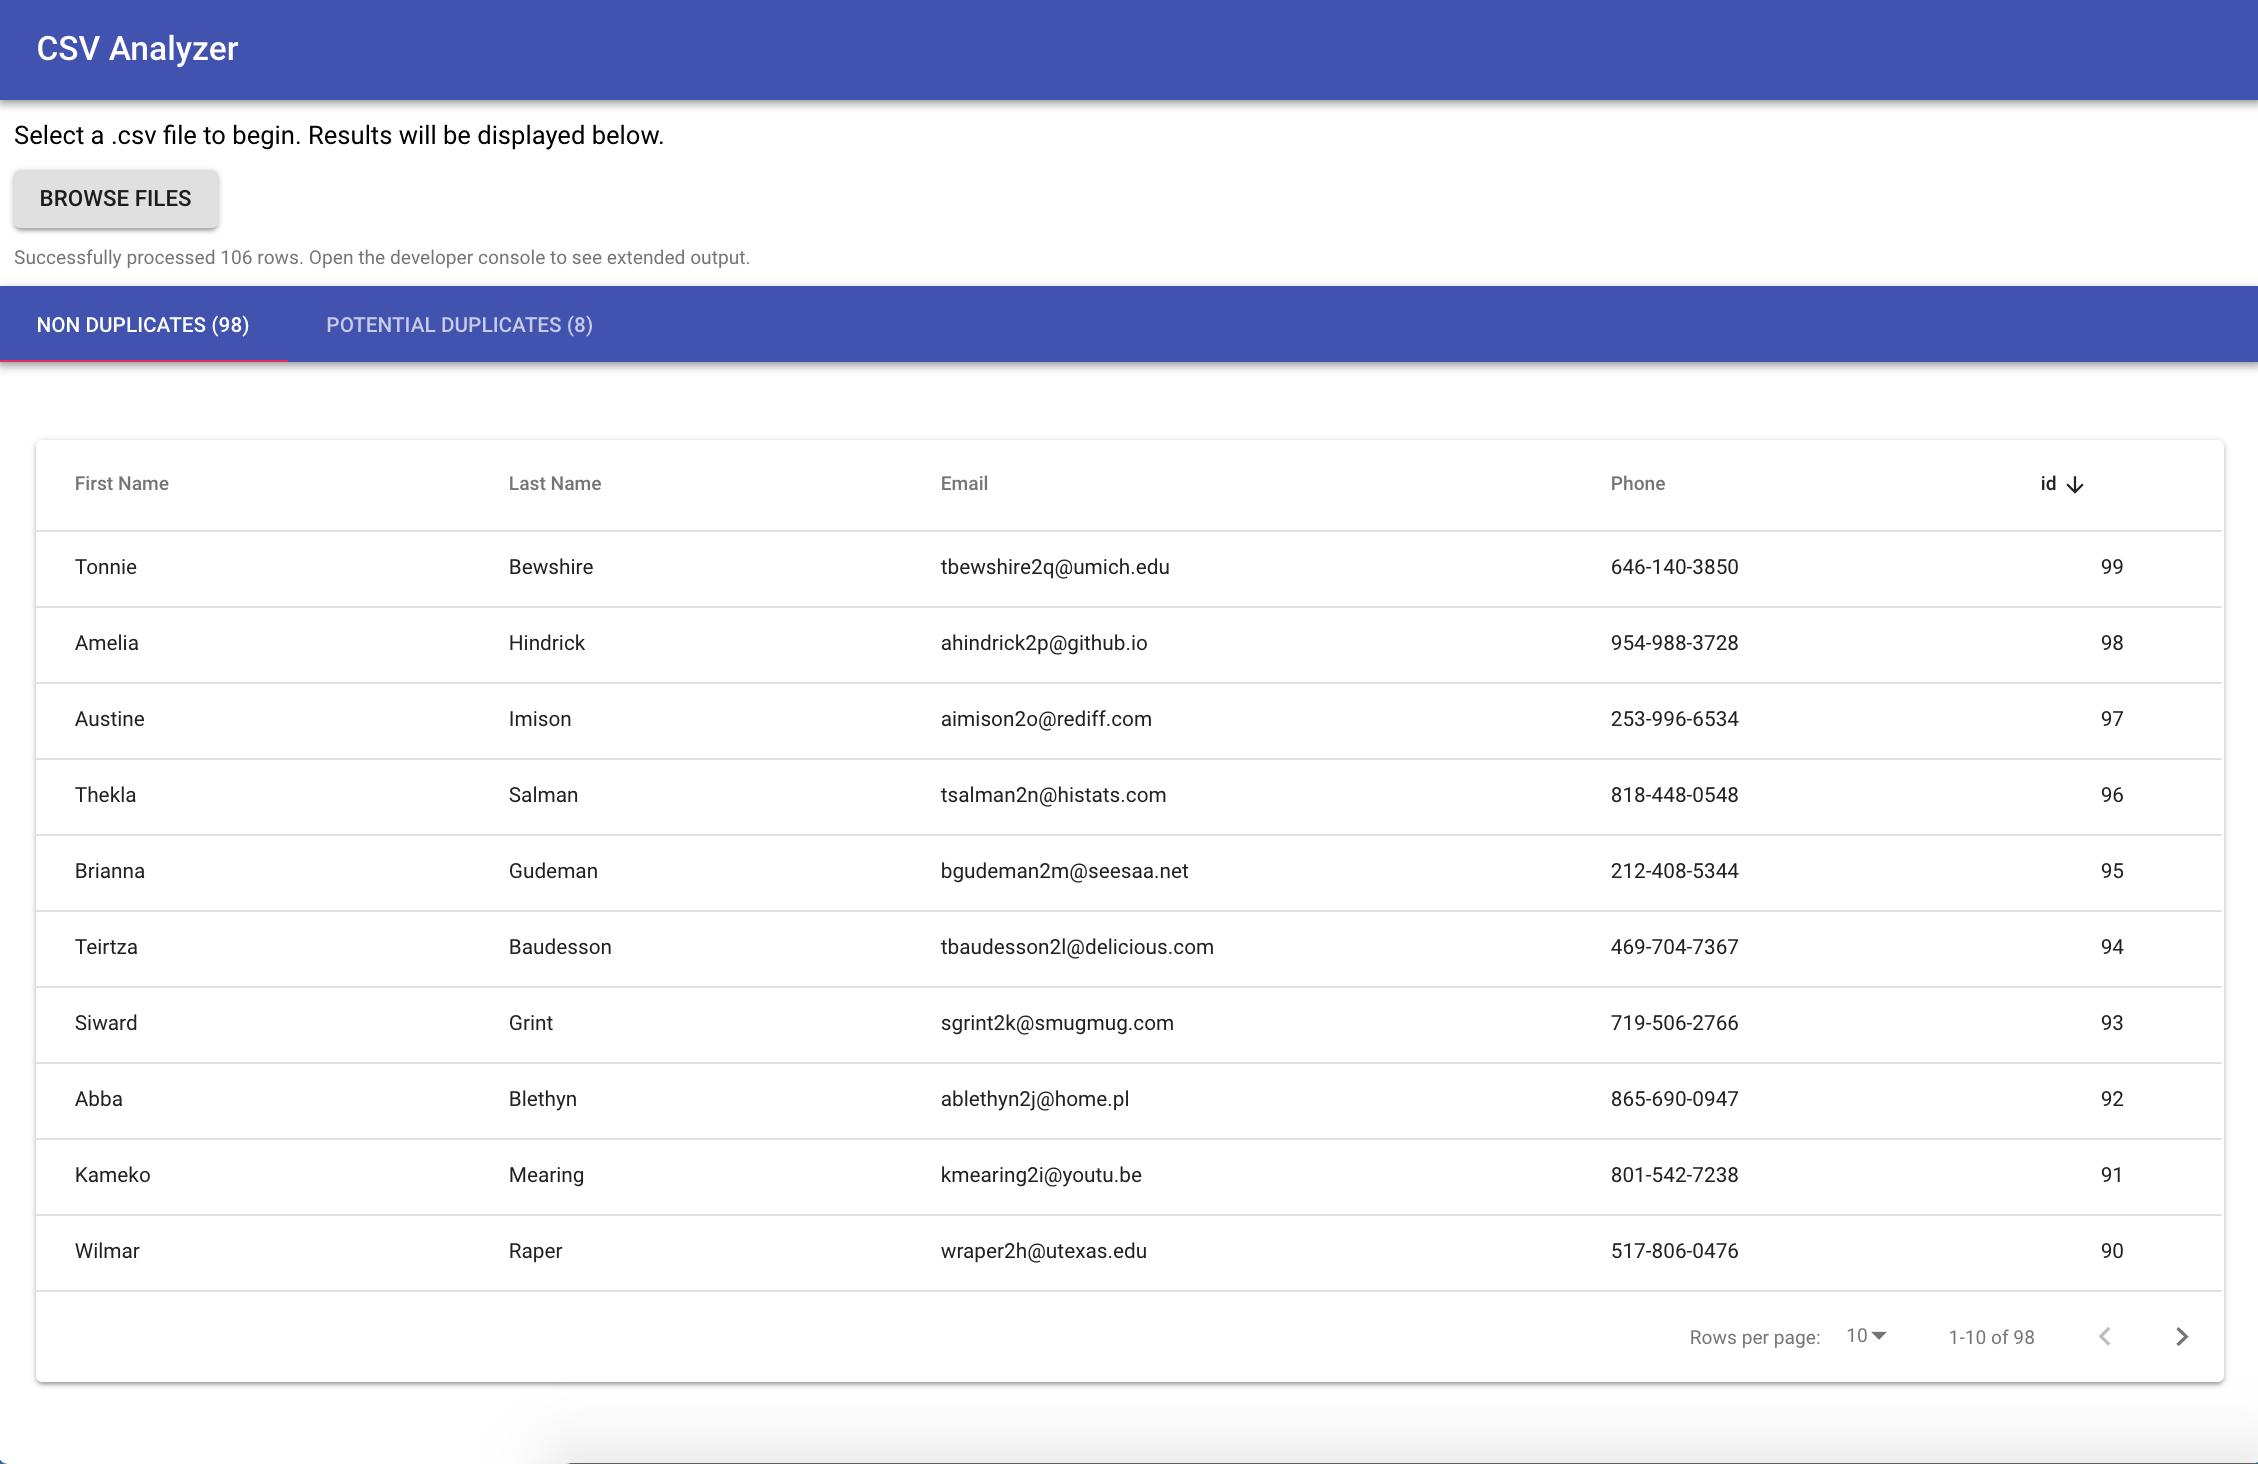Click phone number 801-542-7238
2258x1464 pixels.
[1674, 1175]
